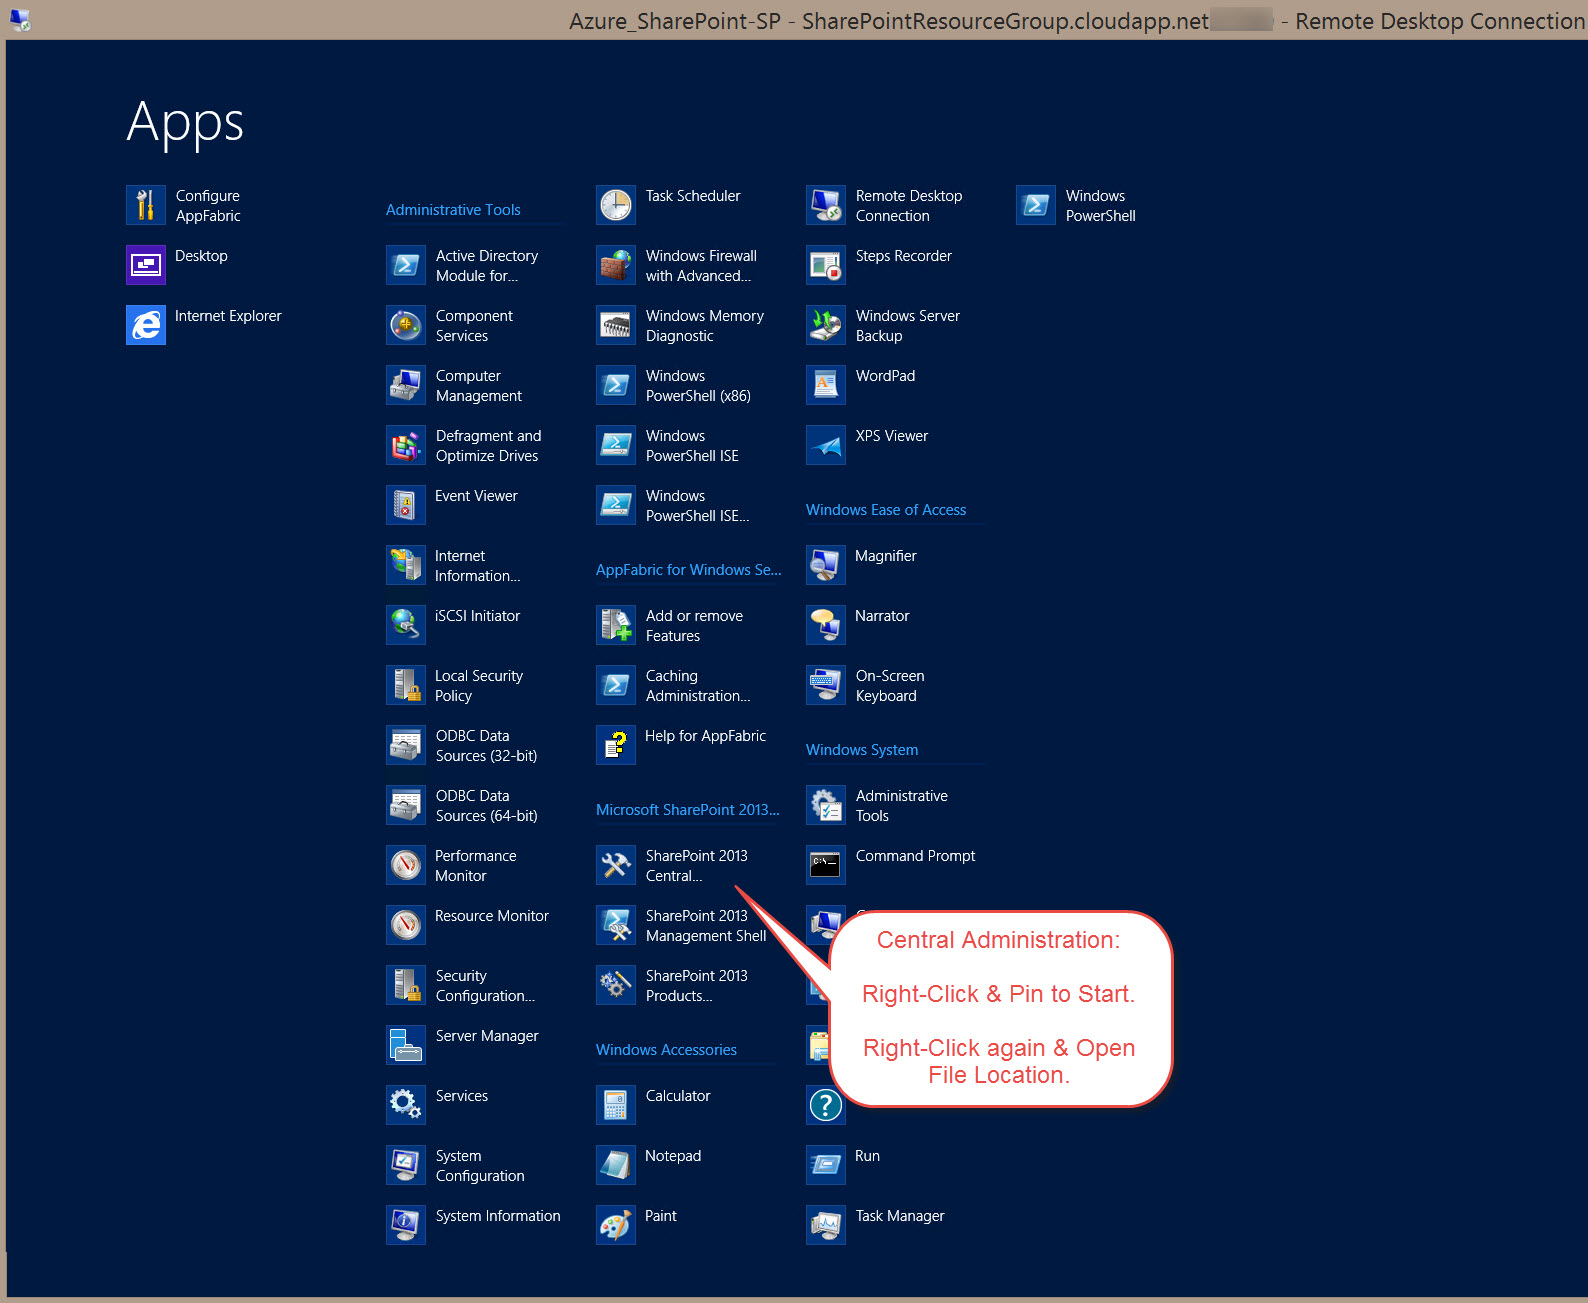Click the Security Configuration label

[x=485, y=986]
